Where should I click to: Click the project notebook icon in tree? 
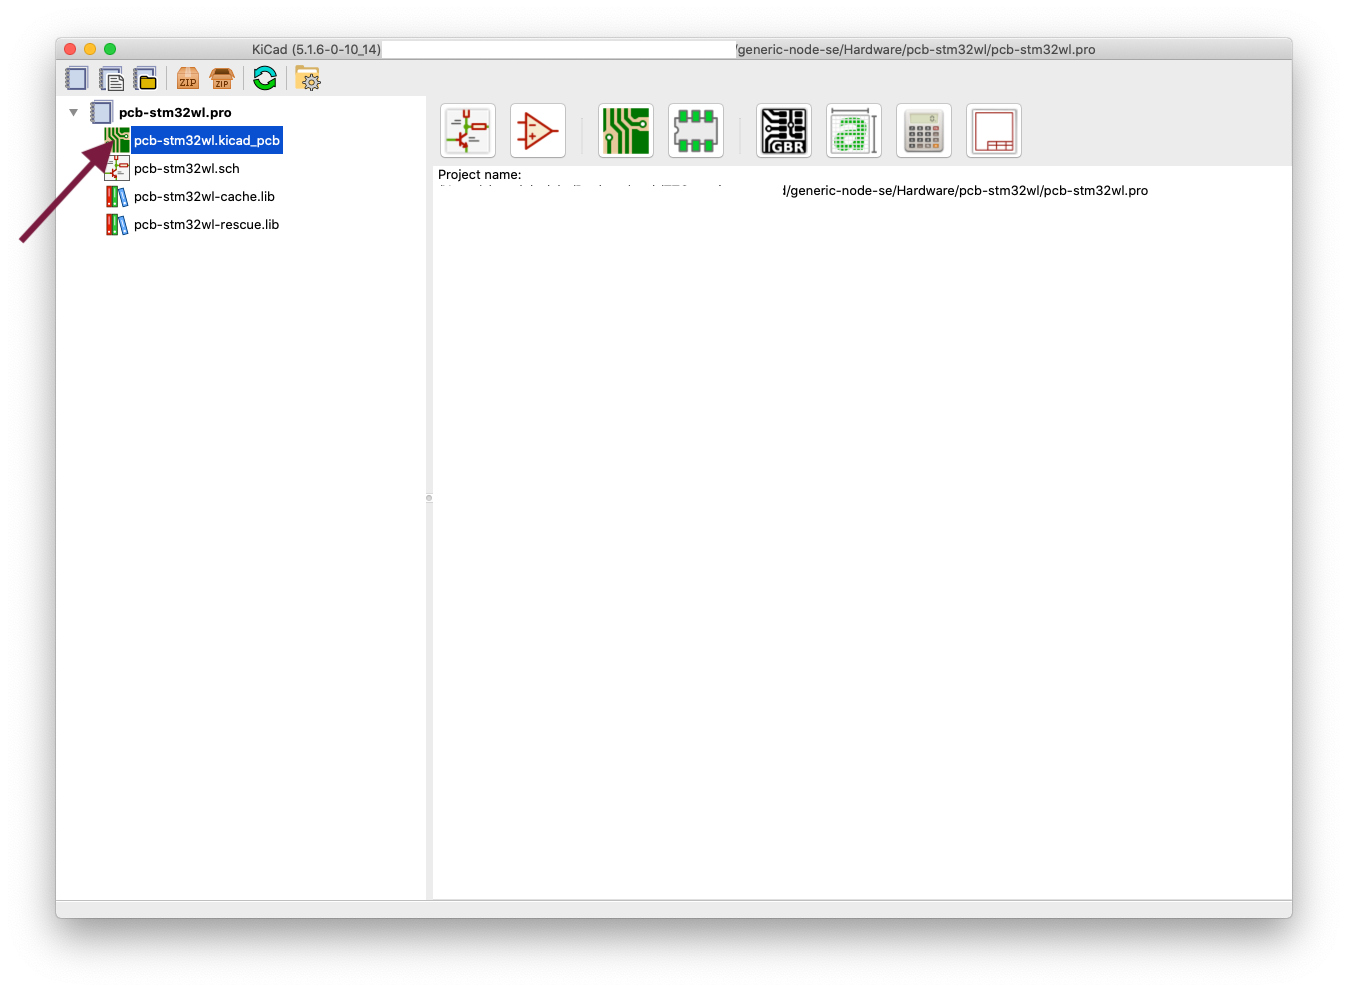[101, 112]
